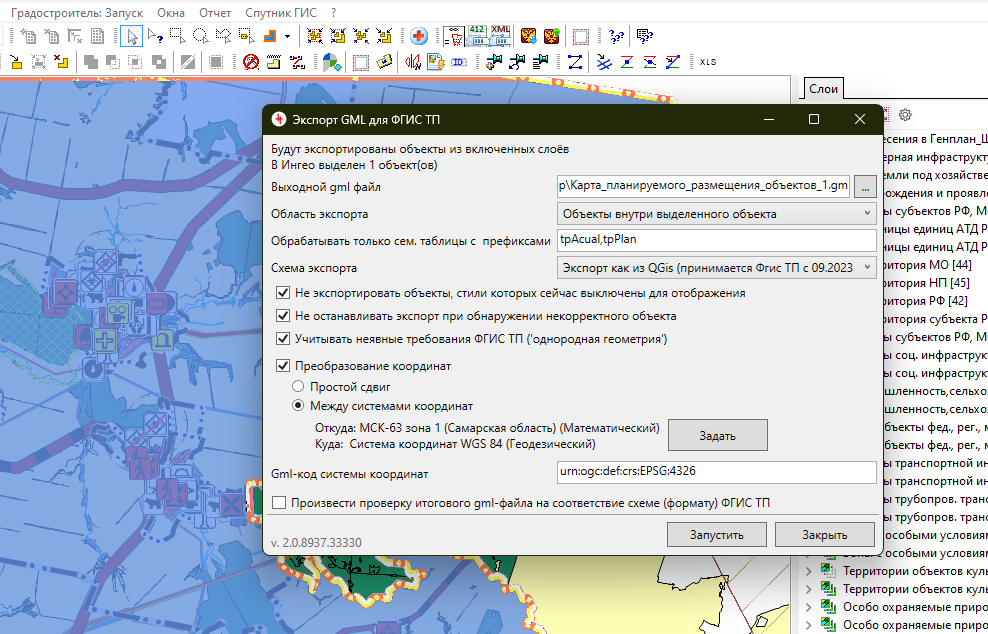Viewport: 988px width, 634px height.
Task: Click the crossed-out hammer prohibition icon
Action: click(251, 62)
